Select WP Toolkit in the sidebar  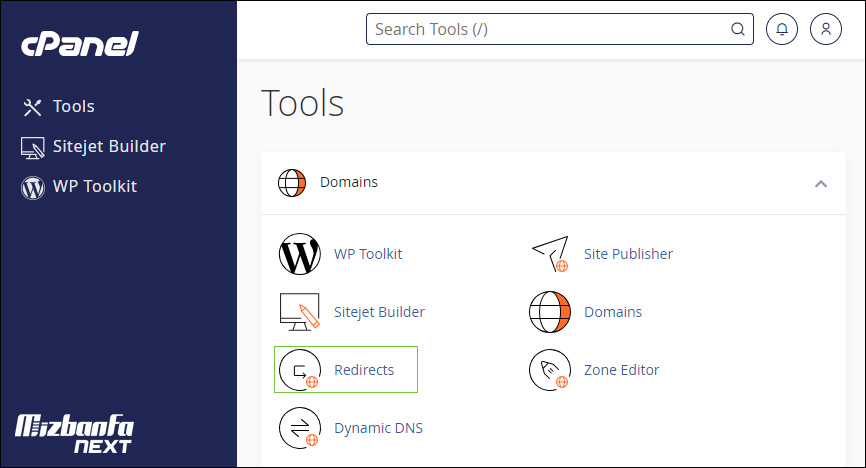pos(95,186)
